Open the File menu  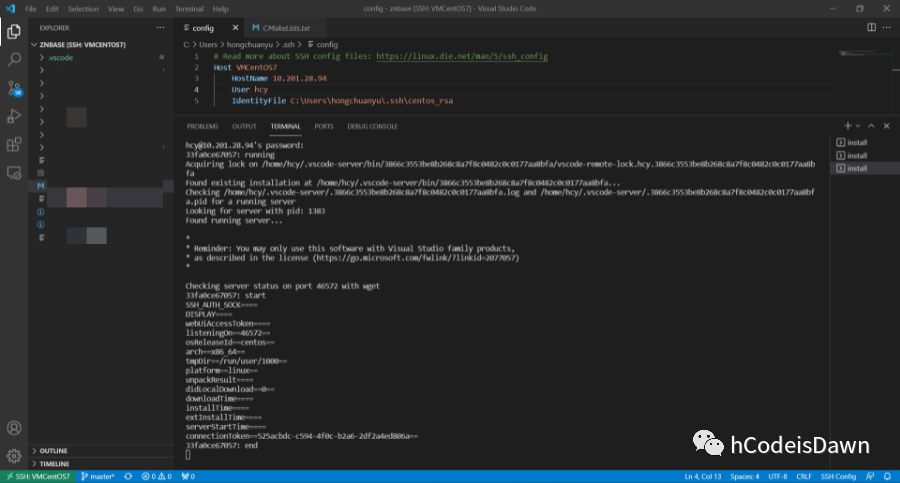31,9
